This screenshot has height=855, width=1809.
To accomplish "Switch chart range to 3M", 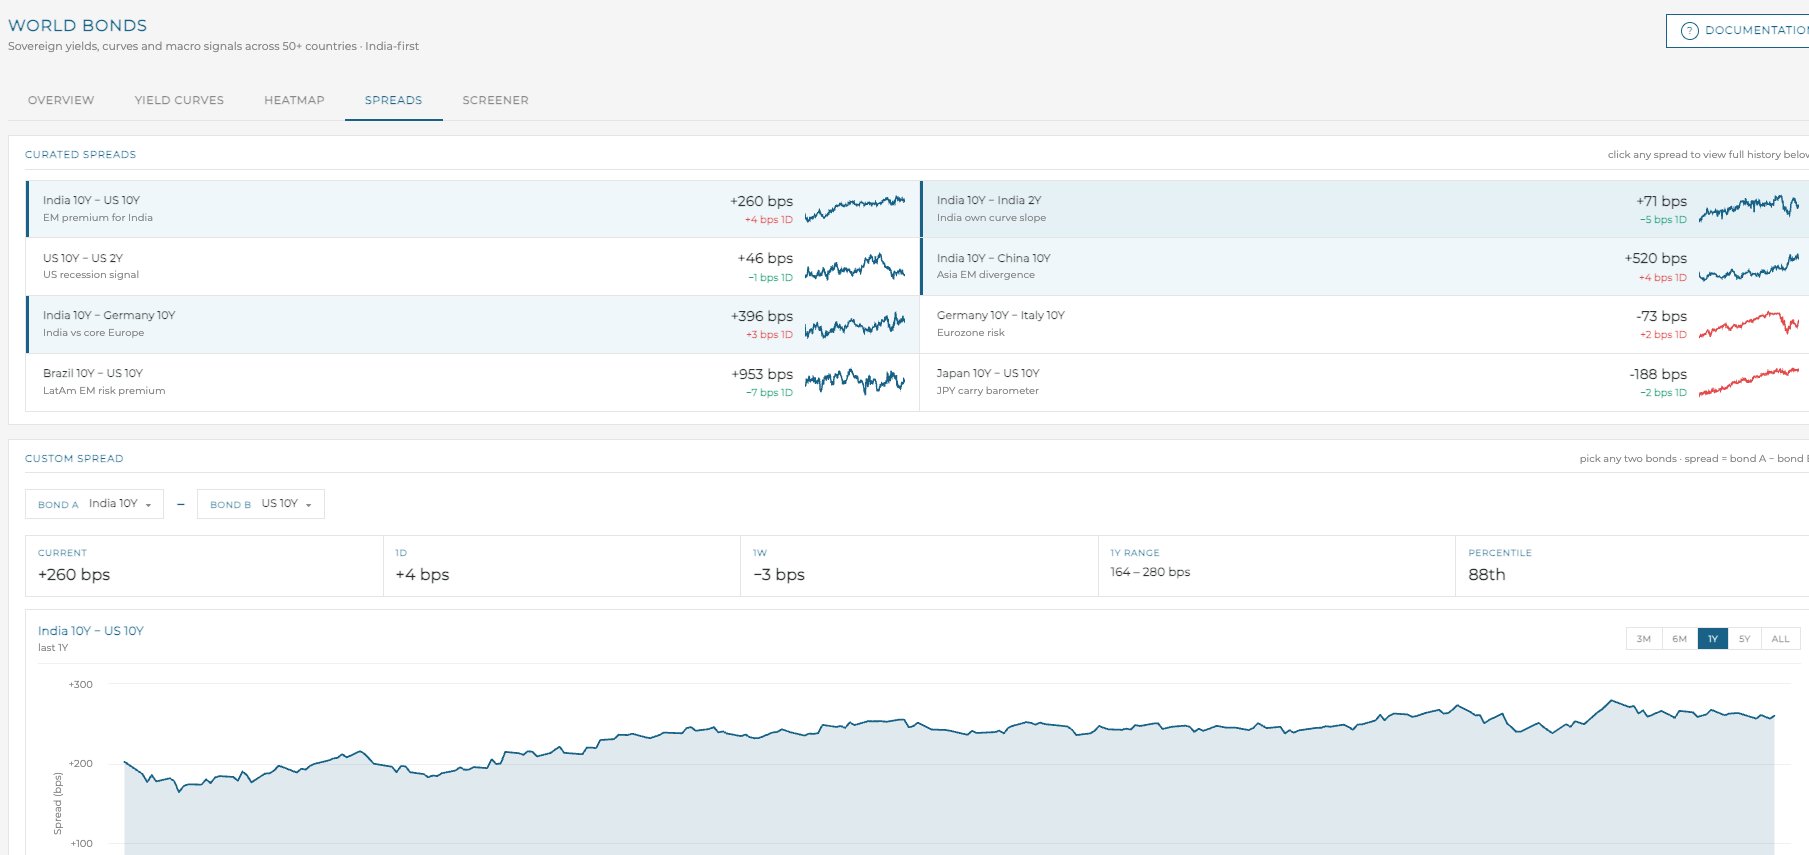I will tap(1644, 639).
